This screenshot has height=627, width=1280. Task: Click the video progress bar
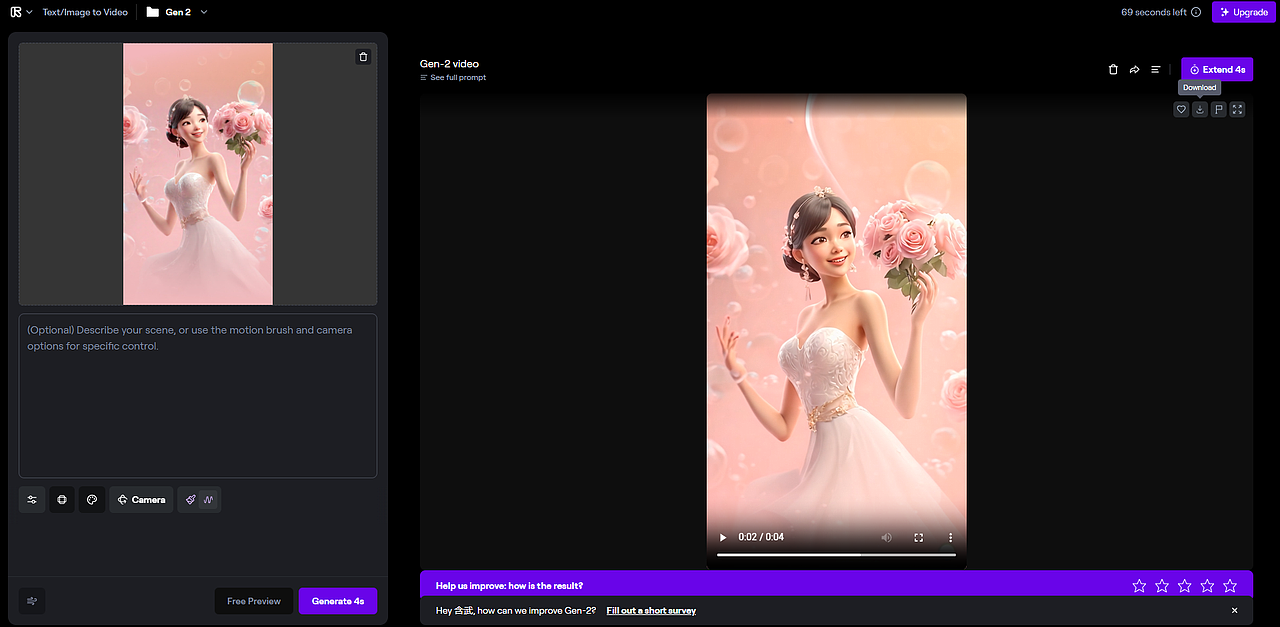pyautogui.click(x=836, y=553)
